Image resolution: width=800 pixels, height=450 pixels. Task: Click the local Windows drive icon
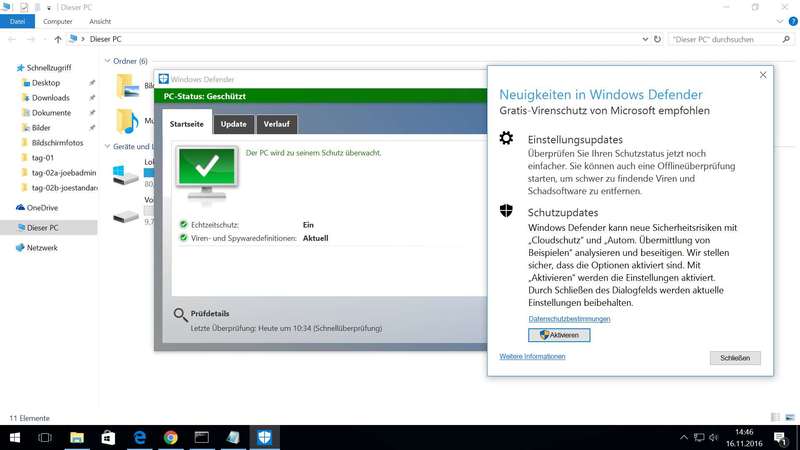coord(126,174)
